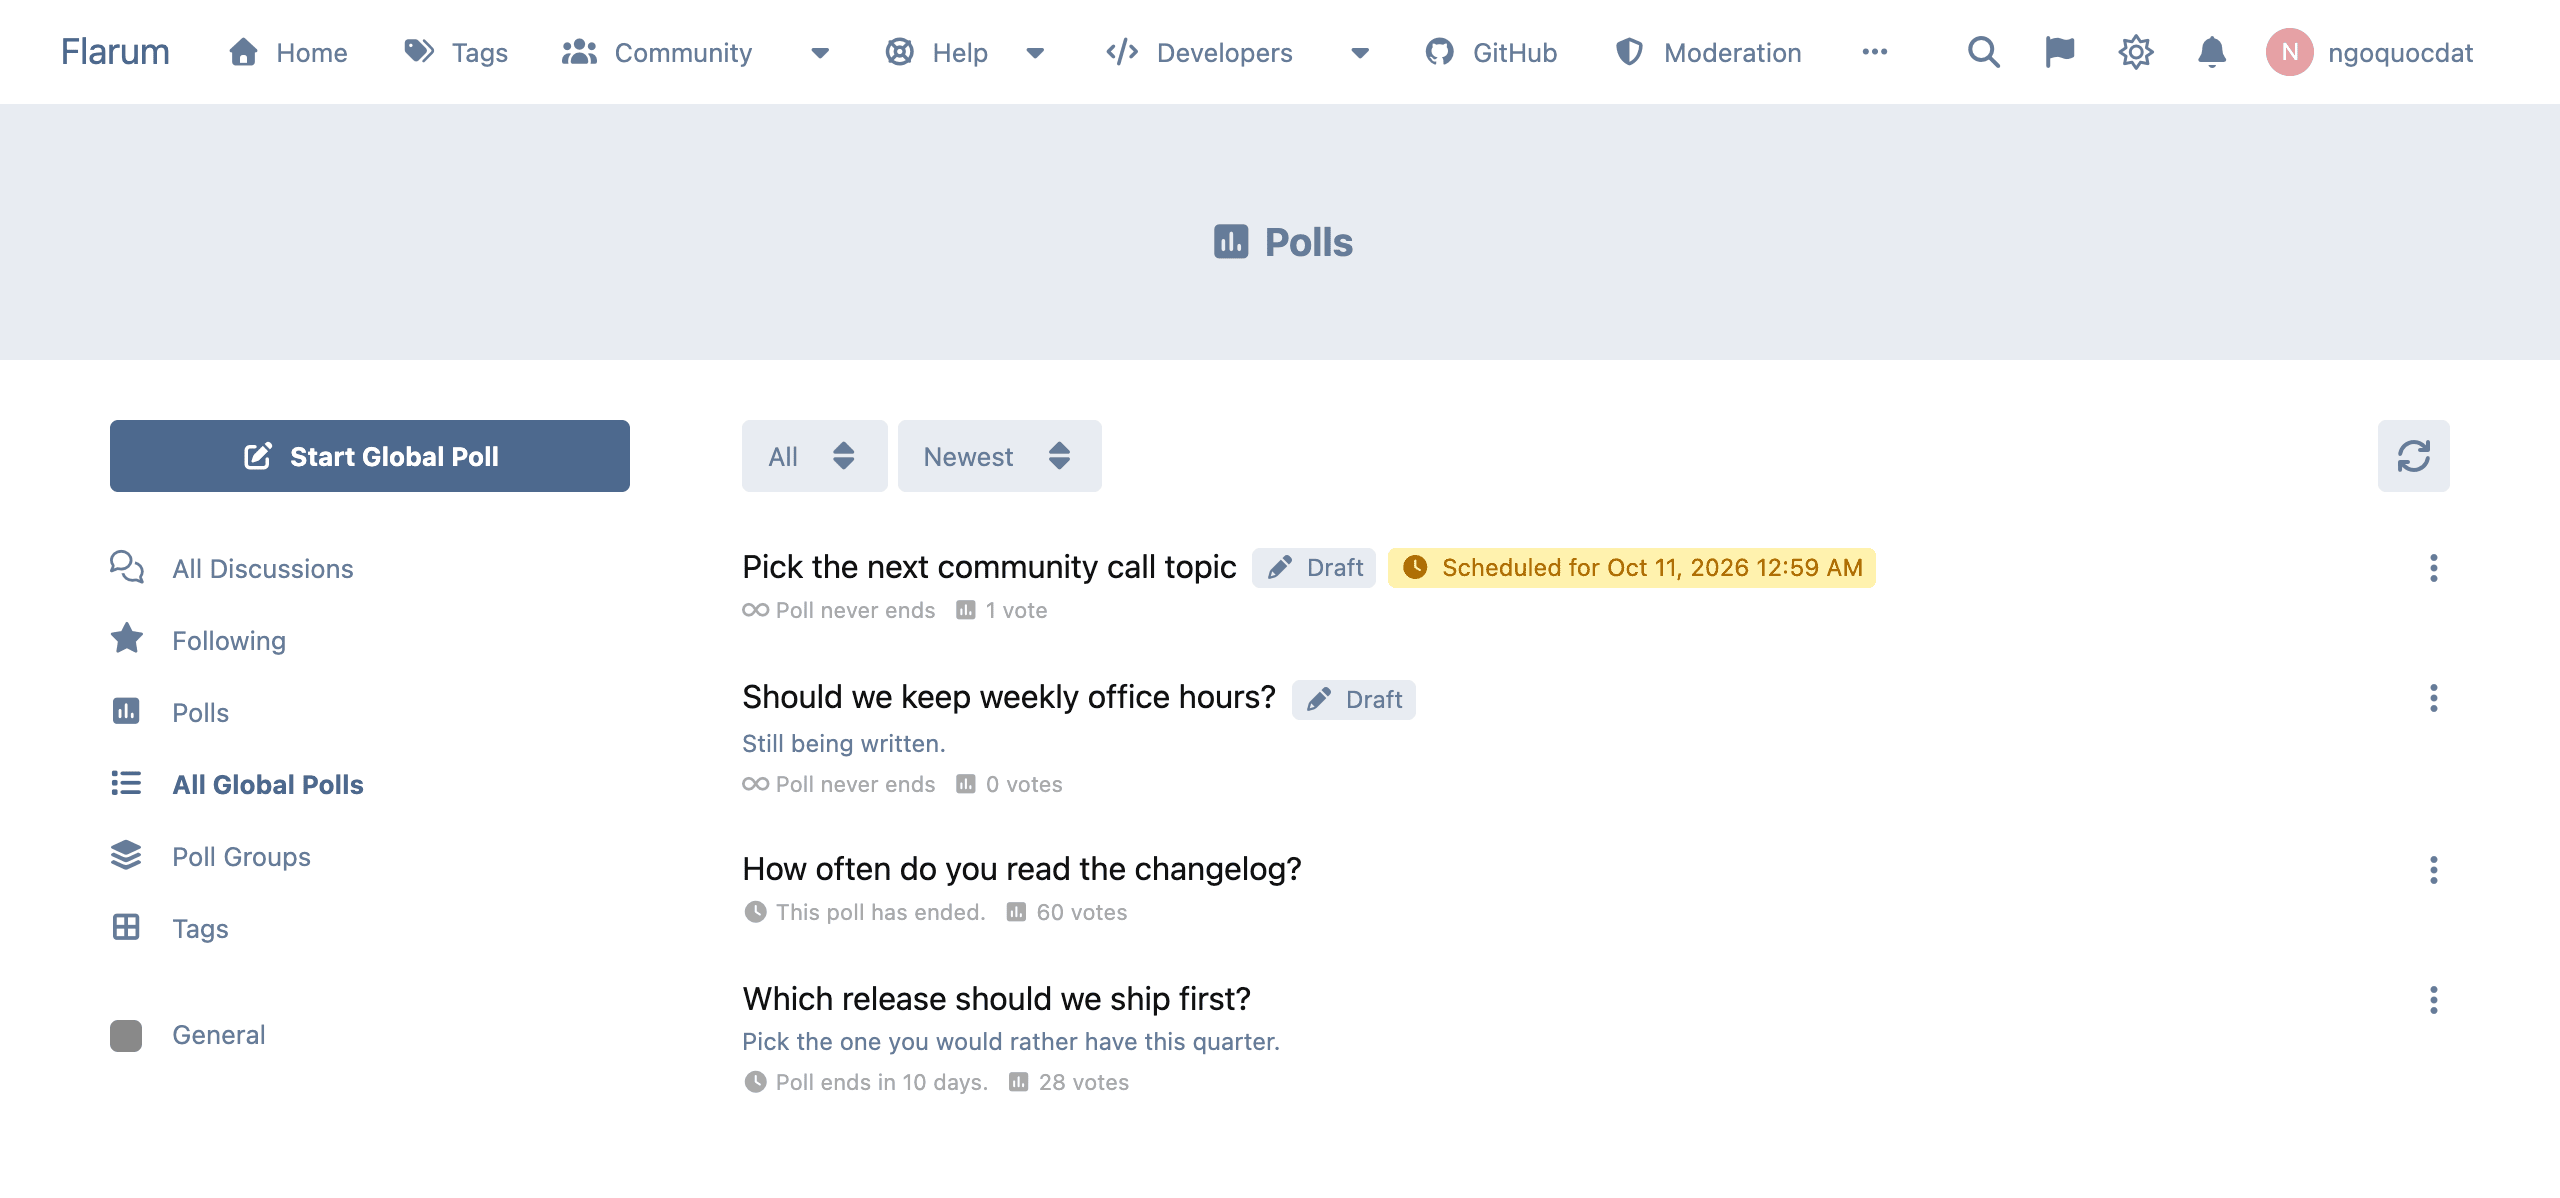Click the Following star icon
Viewport: 2560px width, 1198px height.
click(x=126, y=639)
